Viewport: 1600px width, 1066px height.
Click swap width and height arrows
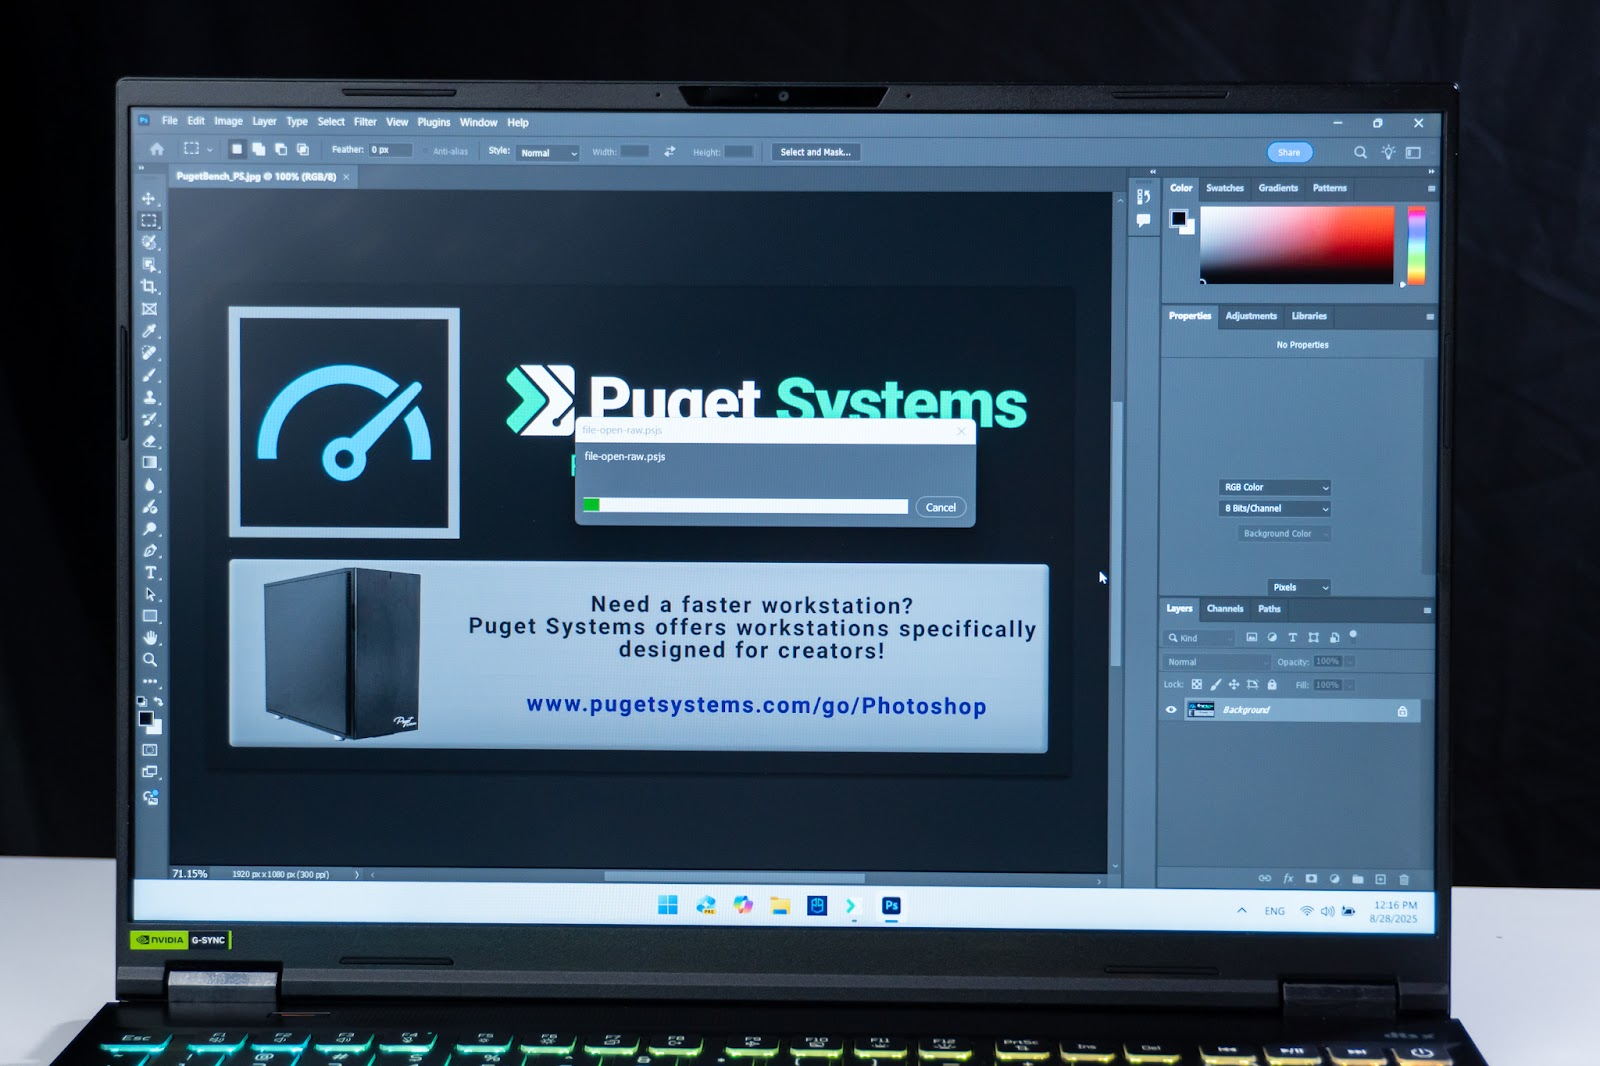[x=670, y=151]
